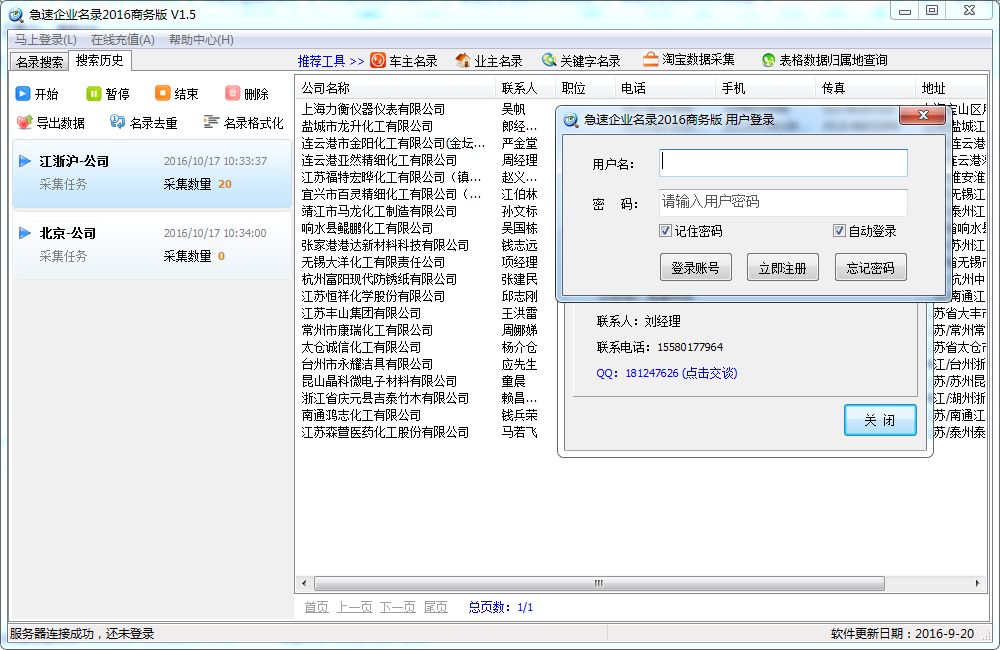Open the 帮助中心(H) menu
The width and height of the screenshot is (1000, 650).
click(201, 40)
